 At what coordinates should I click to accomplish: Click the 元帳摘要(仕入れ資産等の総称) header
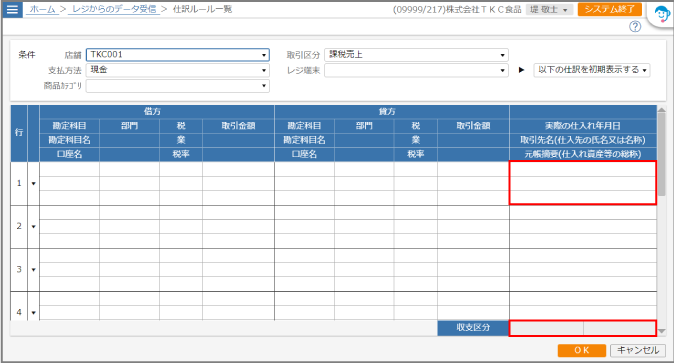583,154
